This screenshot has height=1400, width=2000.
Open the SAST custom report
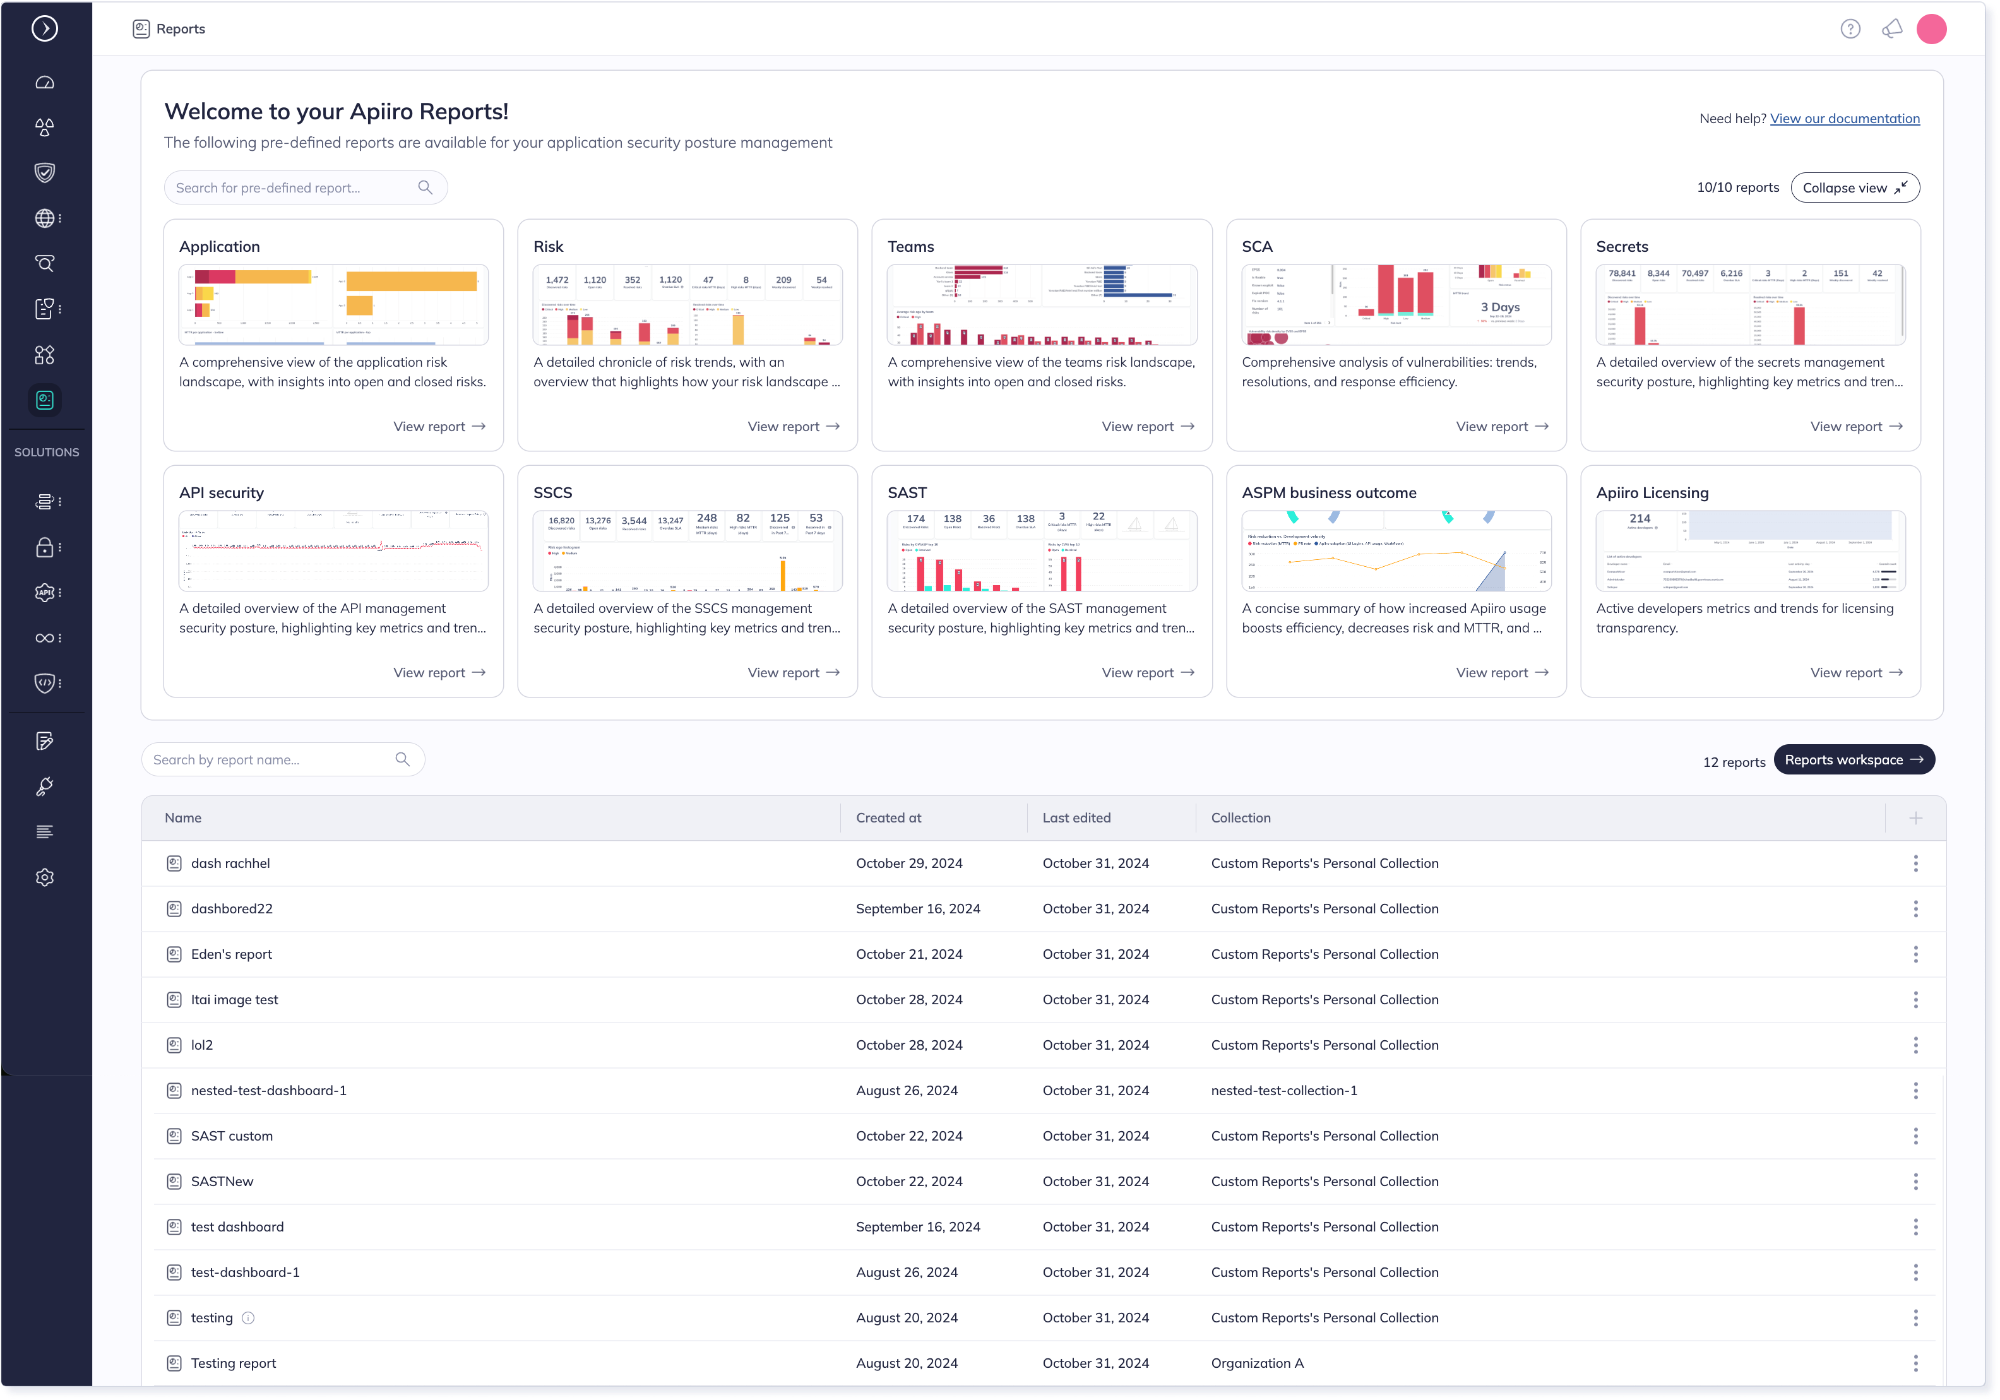coord(231,1136)
